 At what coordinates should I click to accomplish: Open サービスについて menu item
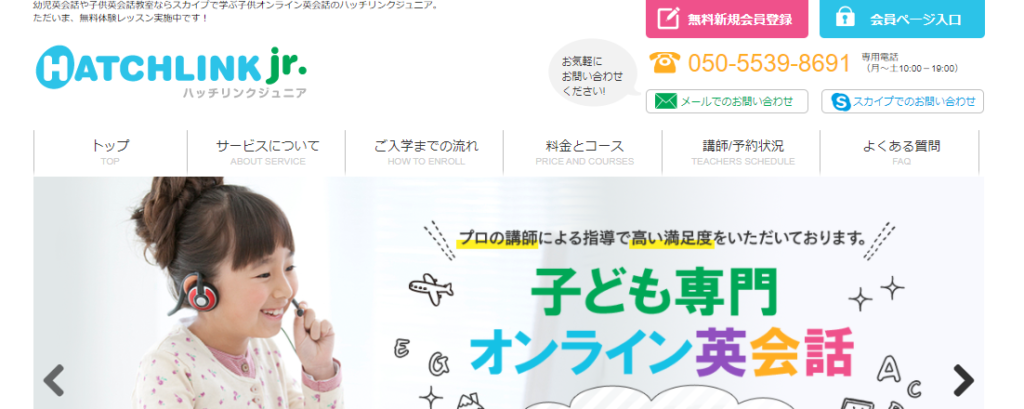[267, 152]
